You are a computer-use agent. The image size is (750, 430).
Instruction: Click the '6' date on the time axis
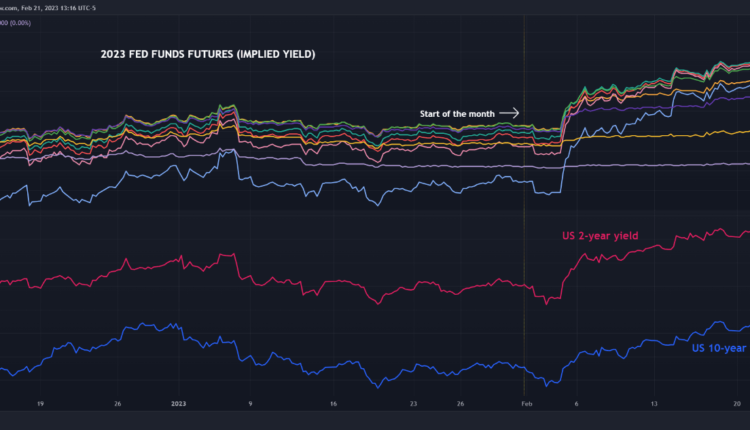point(576,404)
